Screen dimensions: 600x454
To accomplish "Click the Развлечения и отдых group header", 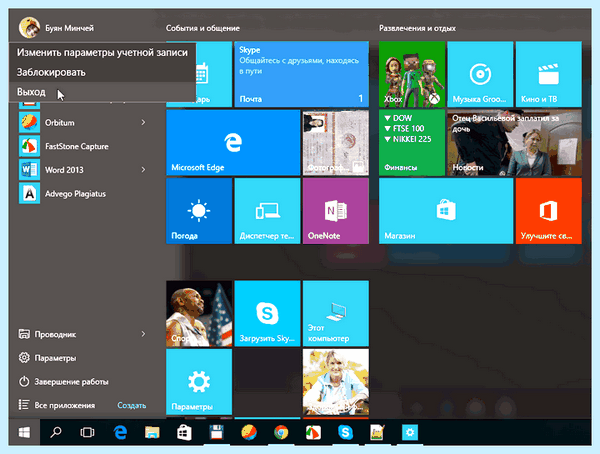I will (x=417, y=28).
